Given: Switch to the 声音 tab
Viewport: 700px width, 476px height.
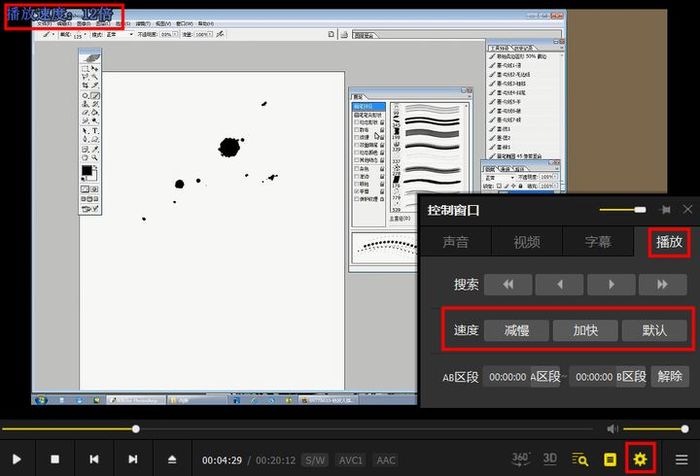Looking at the screenshot, I should pos(455,242).
